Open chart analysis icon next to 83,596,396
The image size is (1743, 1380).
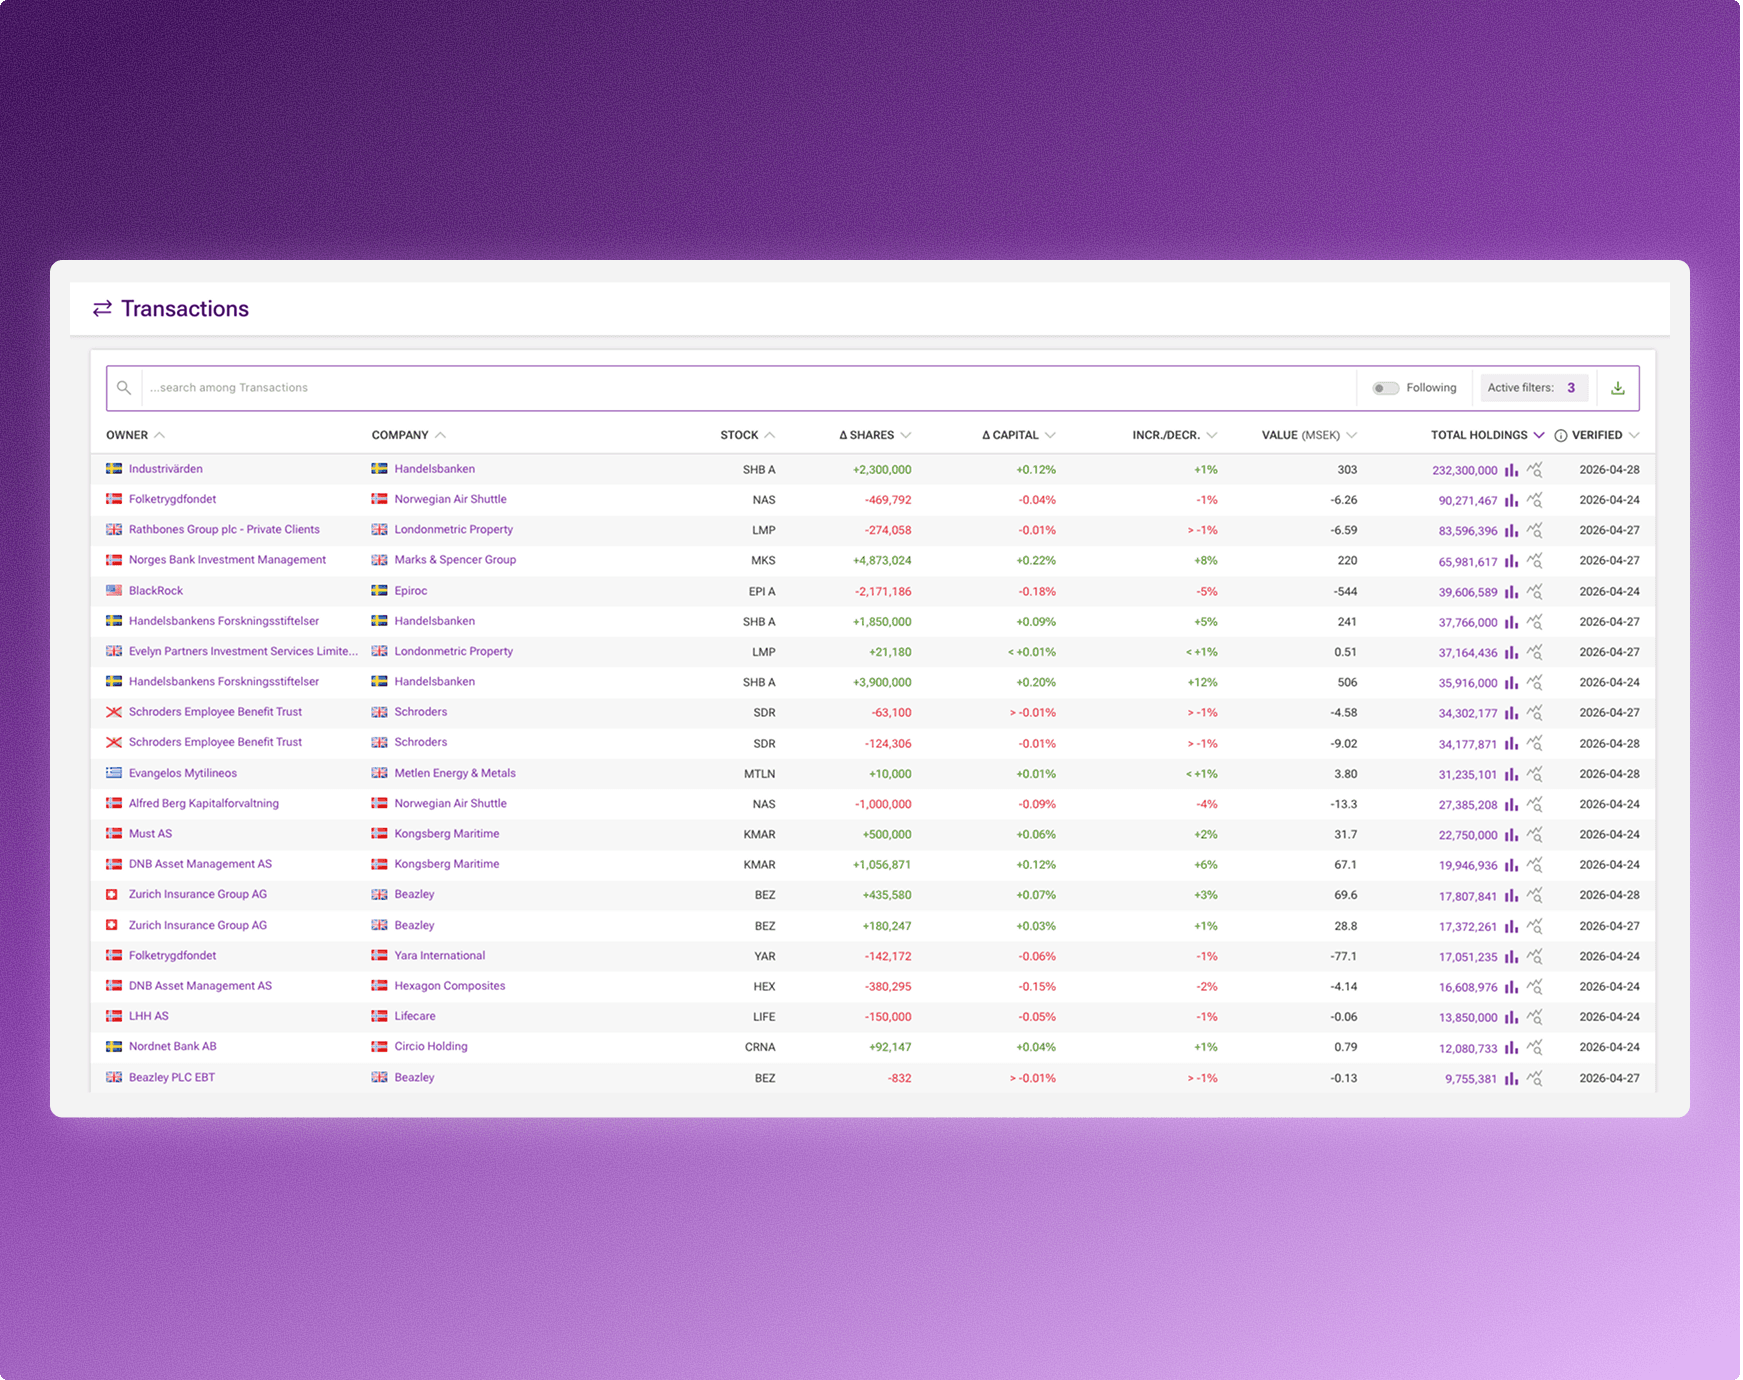coord(1535,530)
